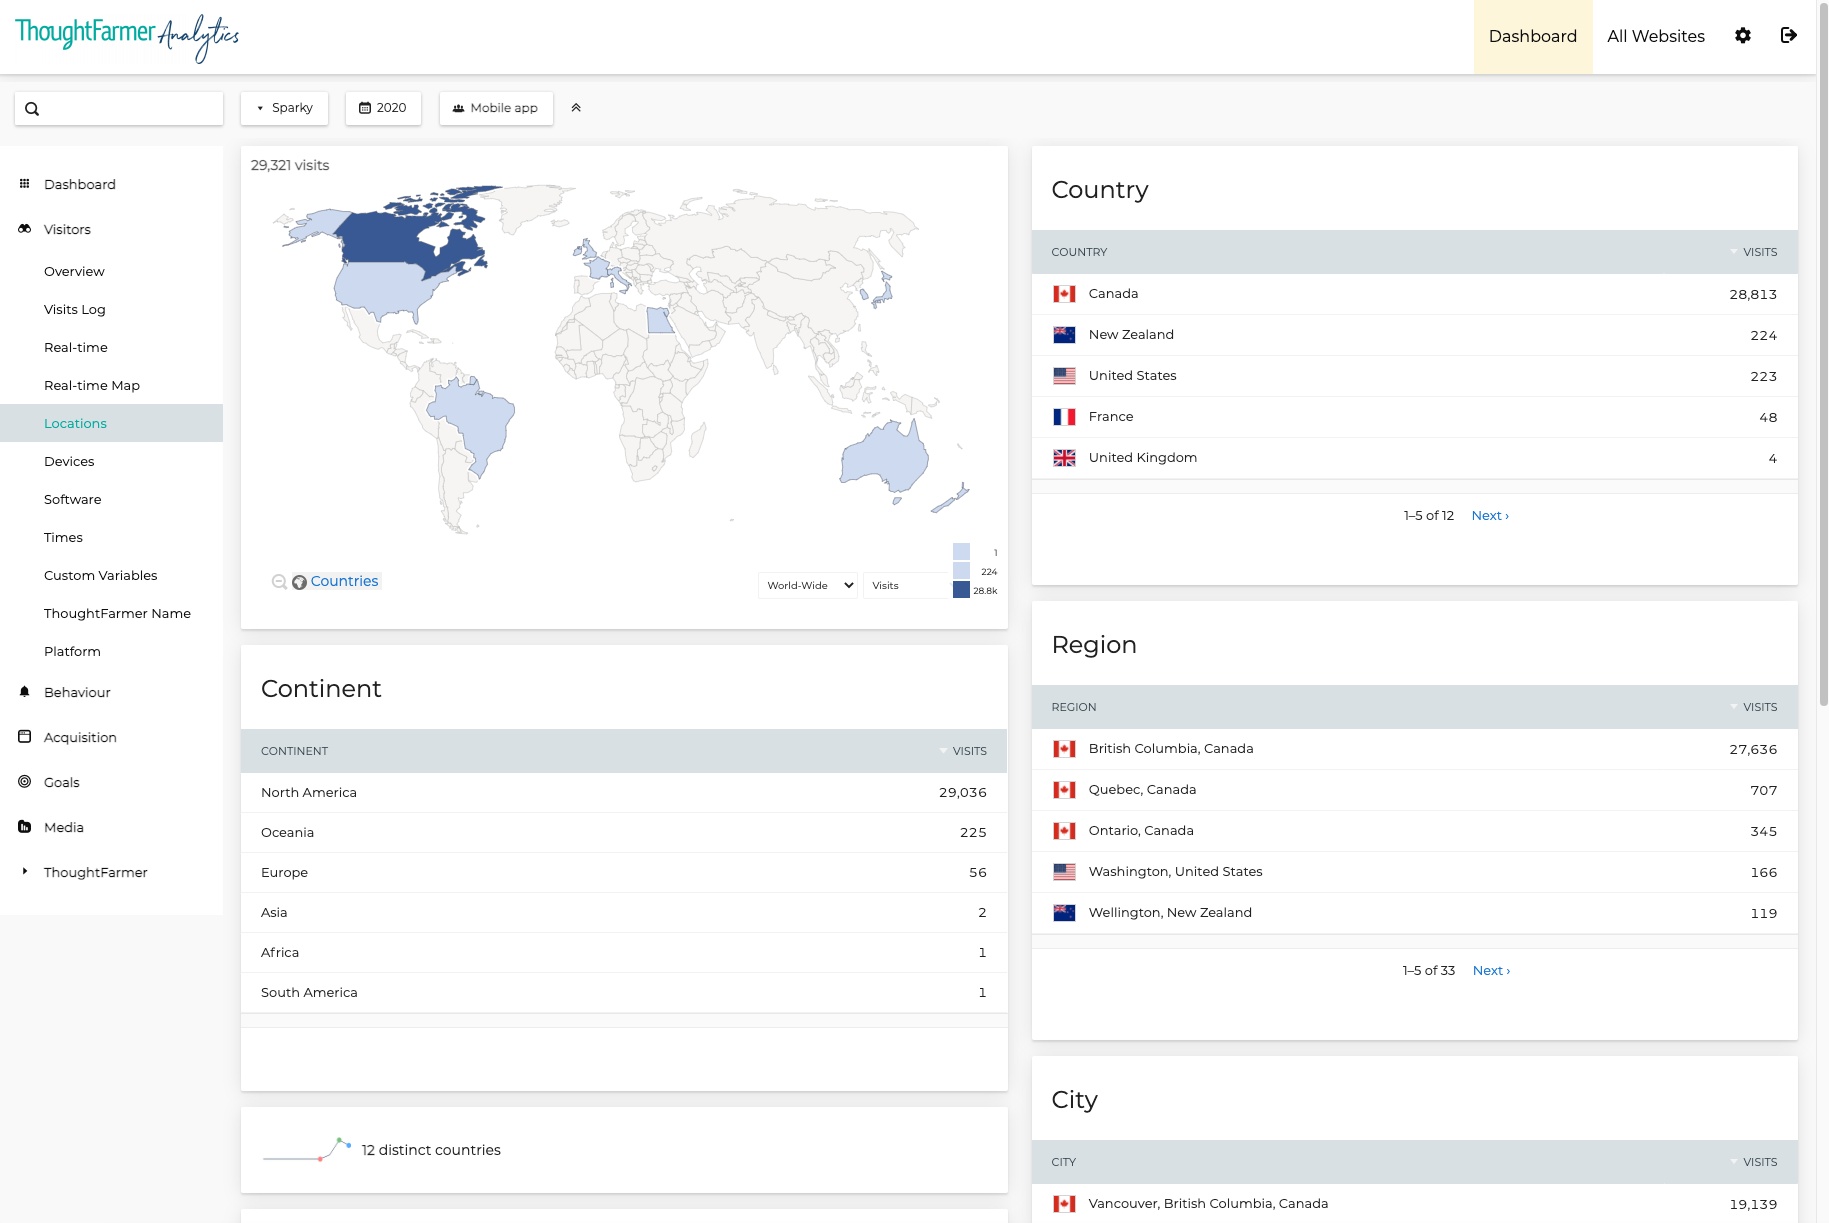Click inside the search input field
Screen dimensions: 1829x1223
(x=119, y=109)
